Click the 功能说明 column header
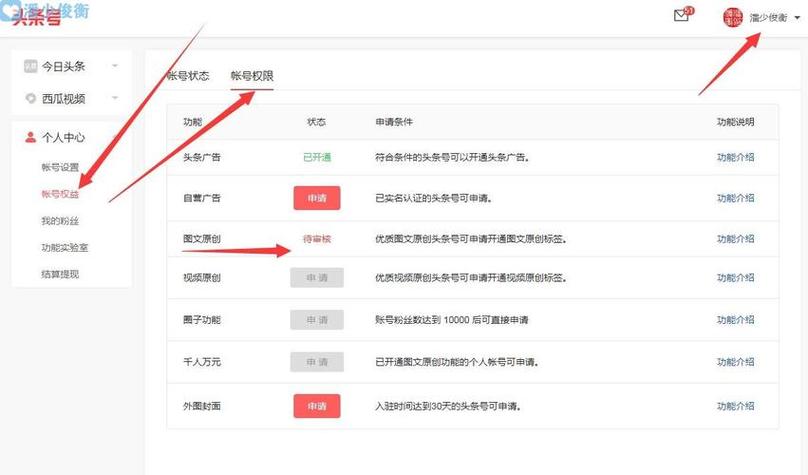Screen dimensions: 808x475 [x=735, y=122]
